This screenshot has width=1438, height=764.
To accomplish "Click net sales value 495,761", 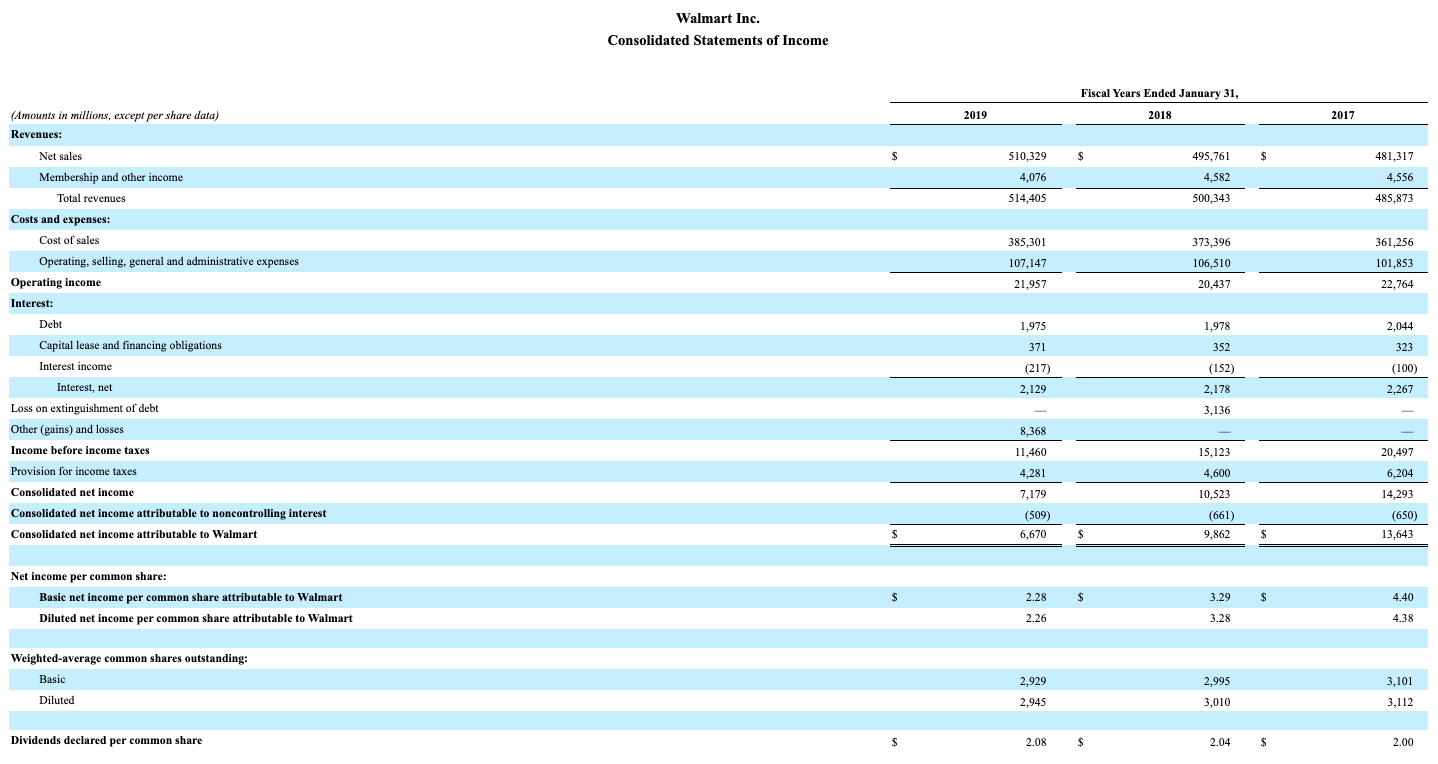I will tap(1211, 156).
